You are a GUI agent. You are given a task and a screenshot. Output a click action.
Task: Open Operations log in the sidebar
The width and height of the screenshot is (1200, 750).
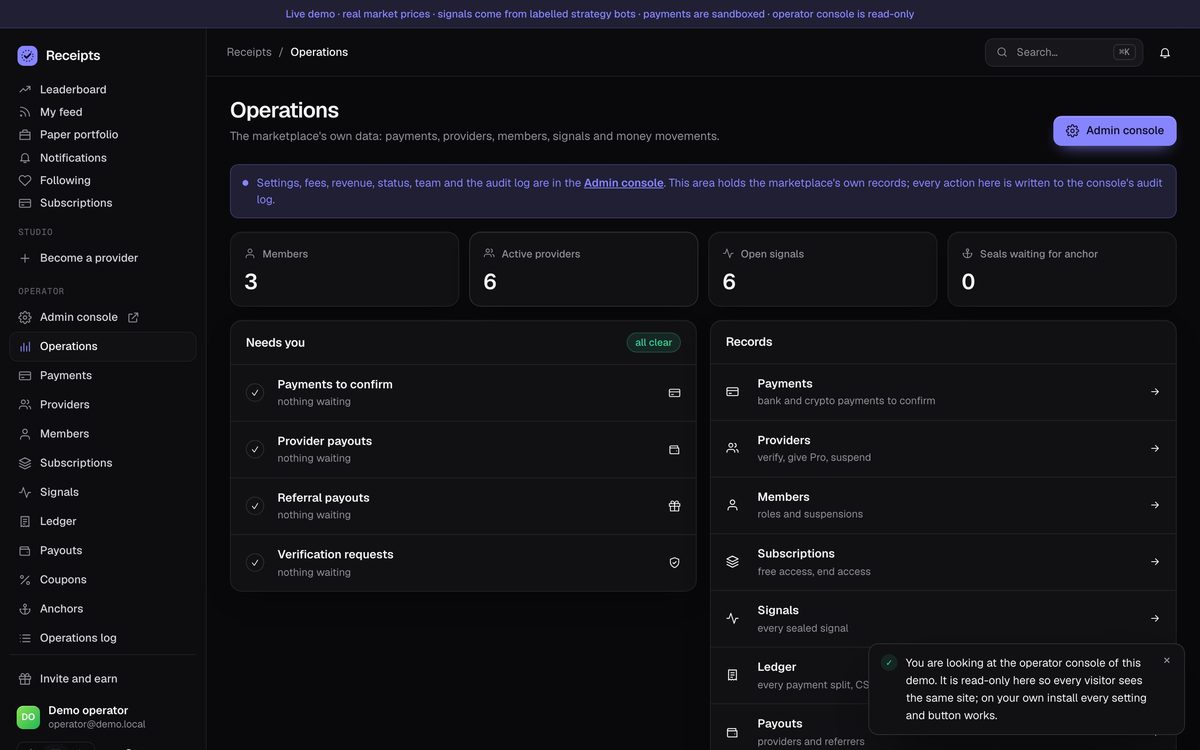[x=102, y=638]
